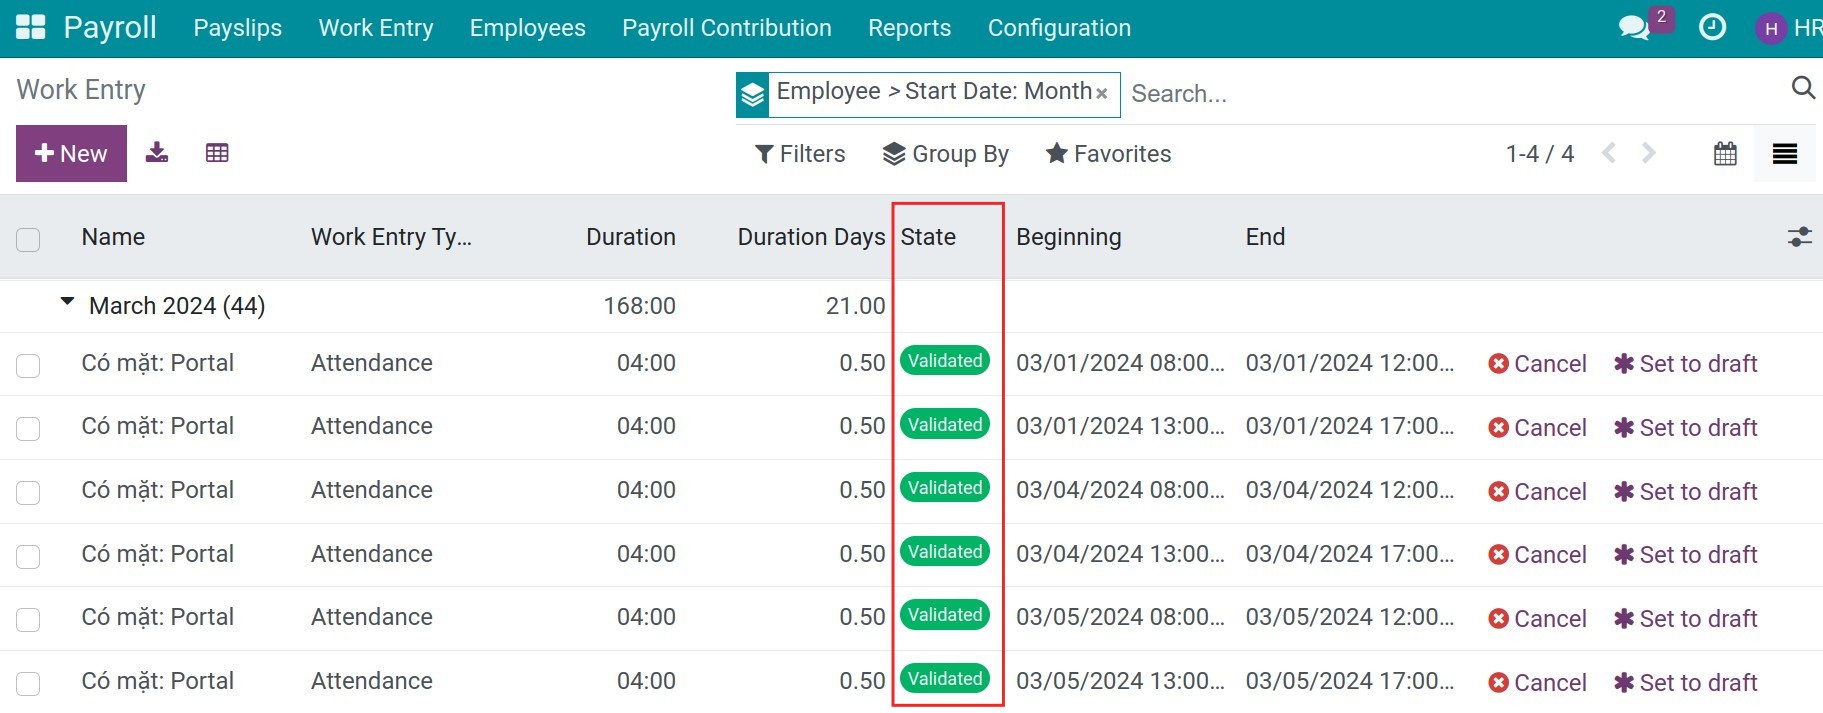The image size is (1823, 713).
Task: Cancel the 03/01/2024 08:00 work entry
Action: coord(1537,364)
